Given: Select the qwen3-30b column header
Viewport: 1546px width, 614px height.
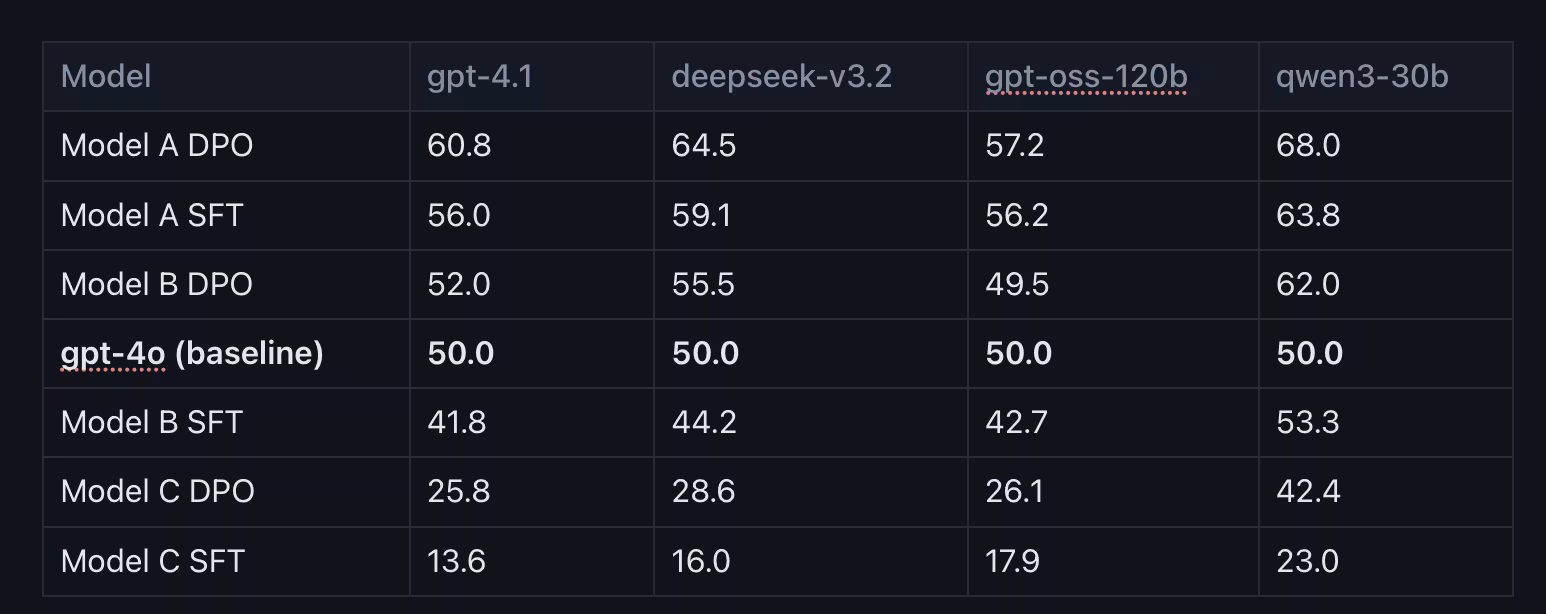Looking at the screenshot, I should coord(1361,76).
